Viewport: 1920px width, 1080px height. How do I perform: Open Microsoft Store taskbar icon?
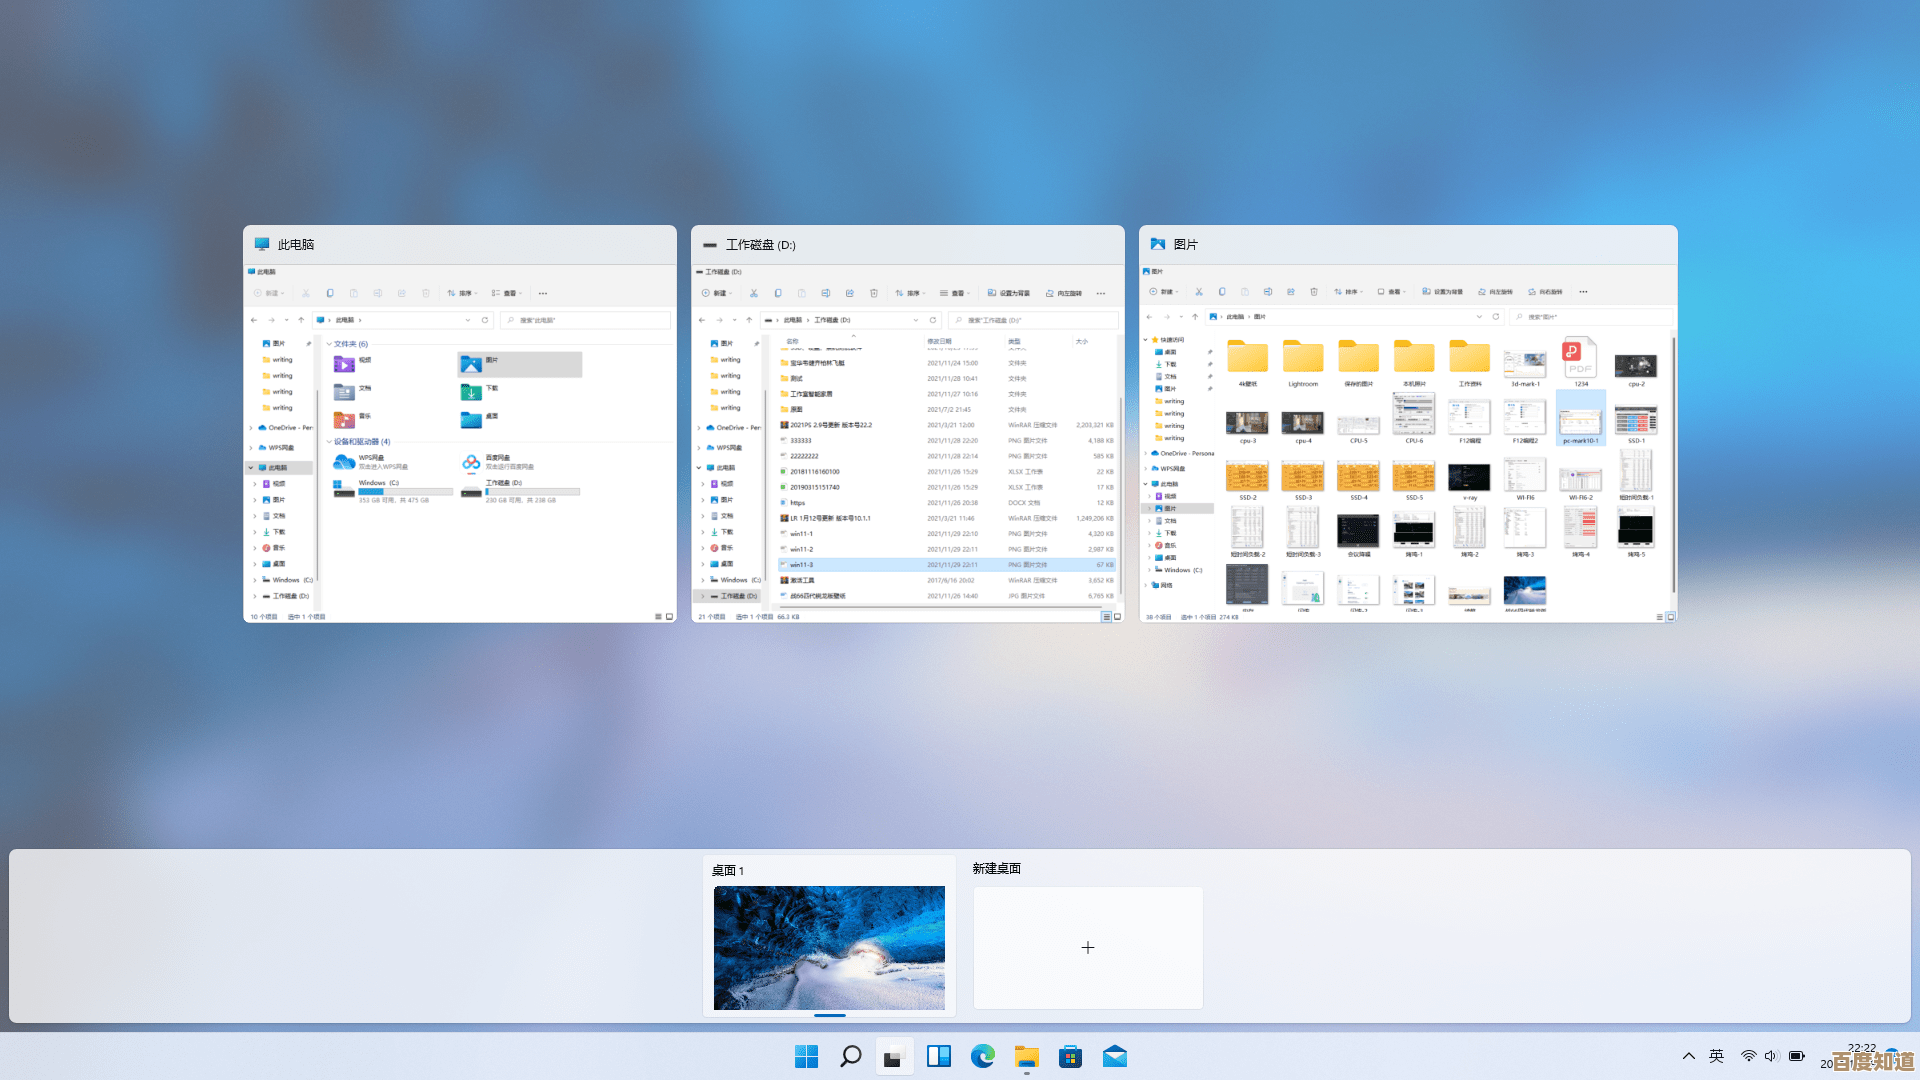point(1071,1056)
